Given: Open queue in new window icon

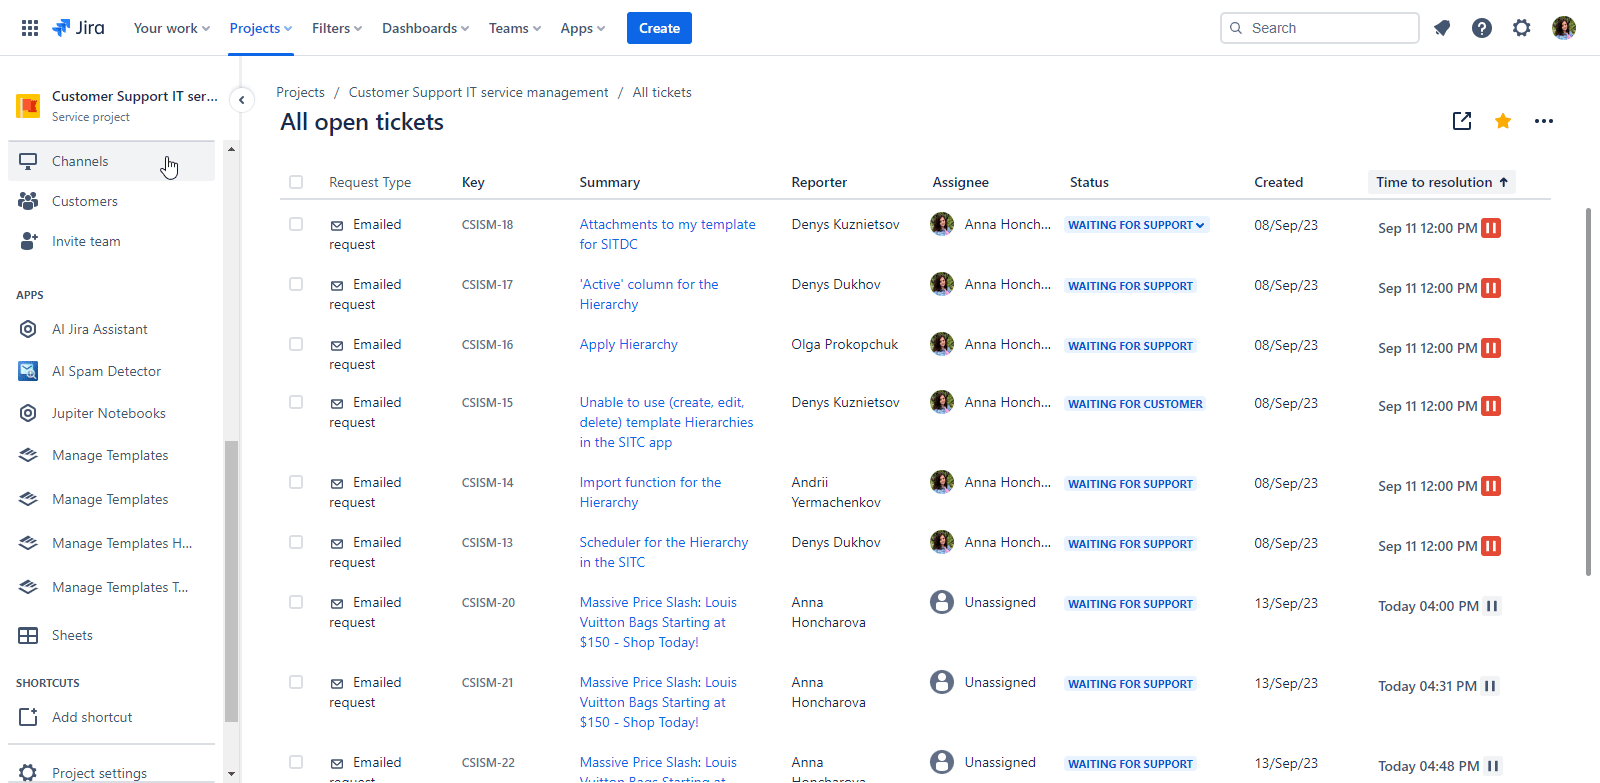Looking at the screenshot, I should (x=1462, y=121).
